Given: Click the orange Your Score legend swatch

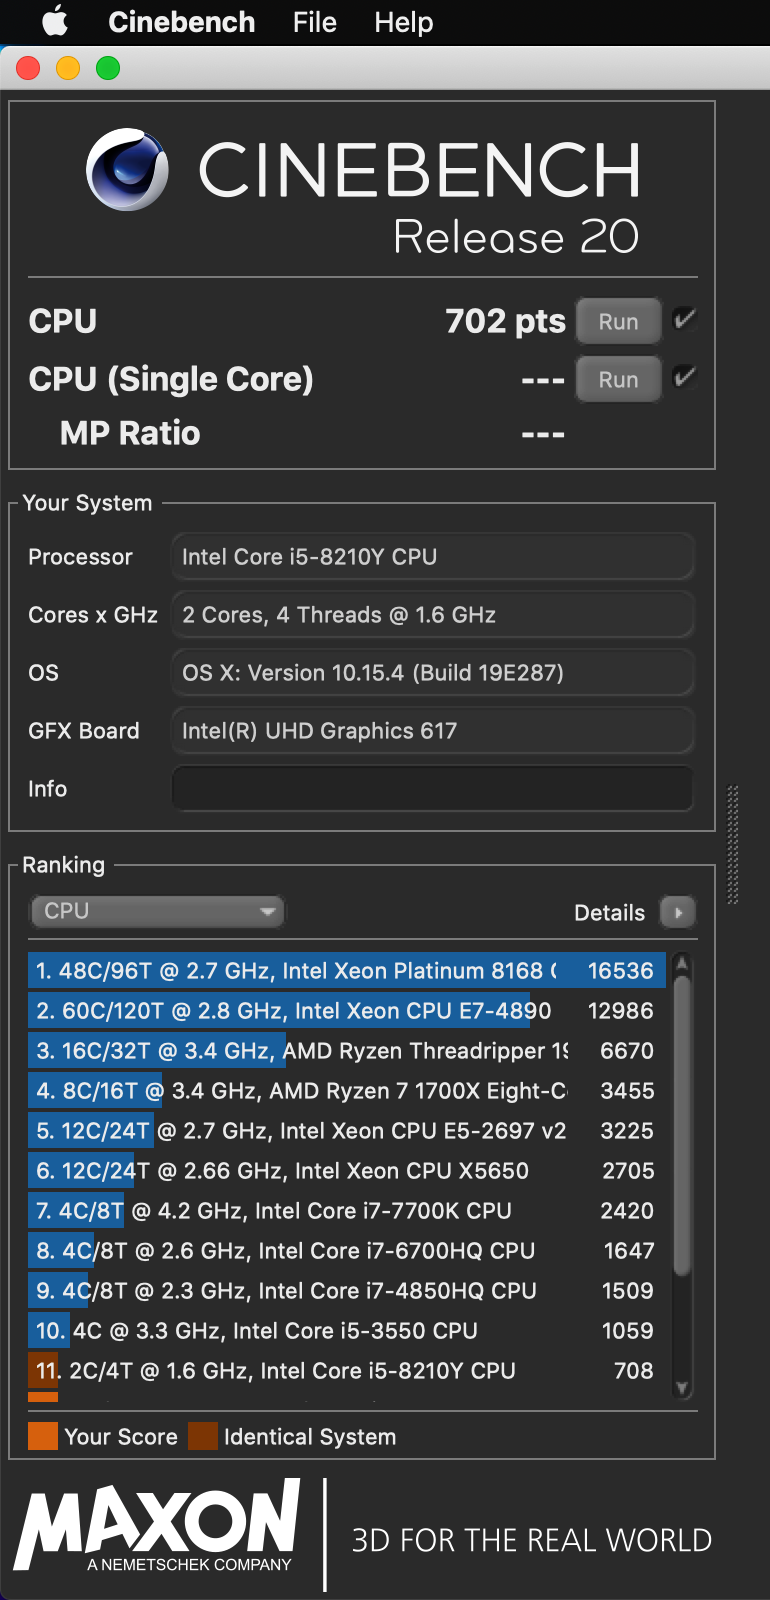Looking at the screenshot, I should 43,1436.
